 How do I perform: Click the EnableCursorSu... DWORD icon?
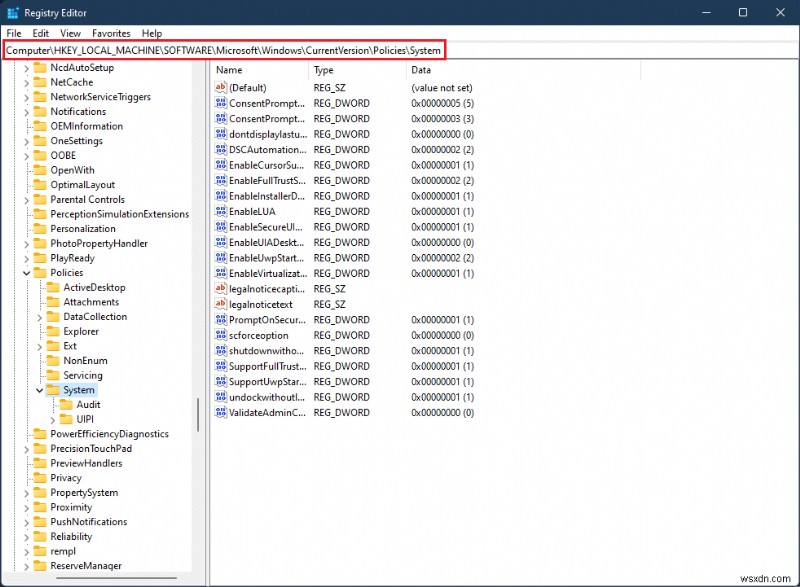[x=220, y=165]
